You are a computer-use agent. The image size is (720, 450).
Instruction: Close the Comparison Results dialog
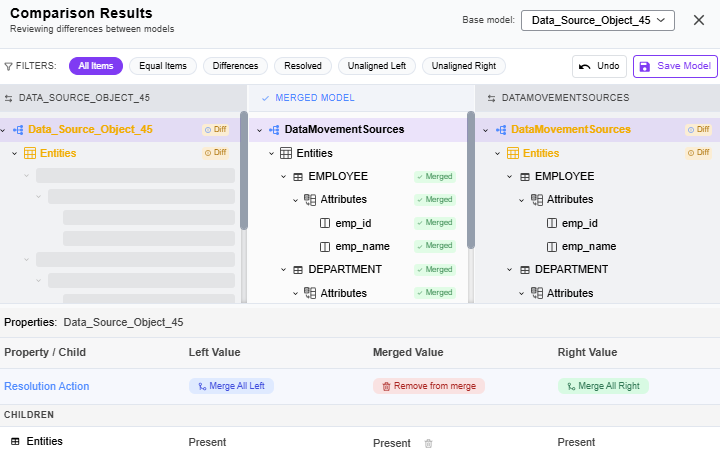699,20
